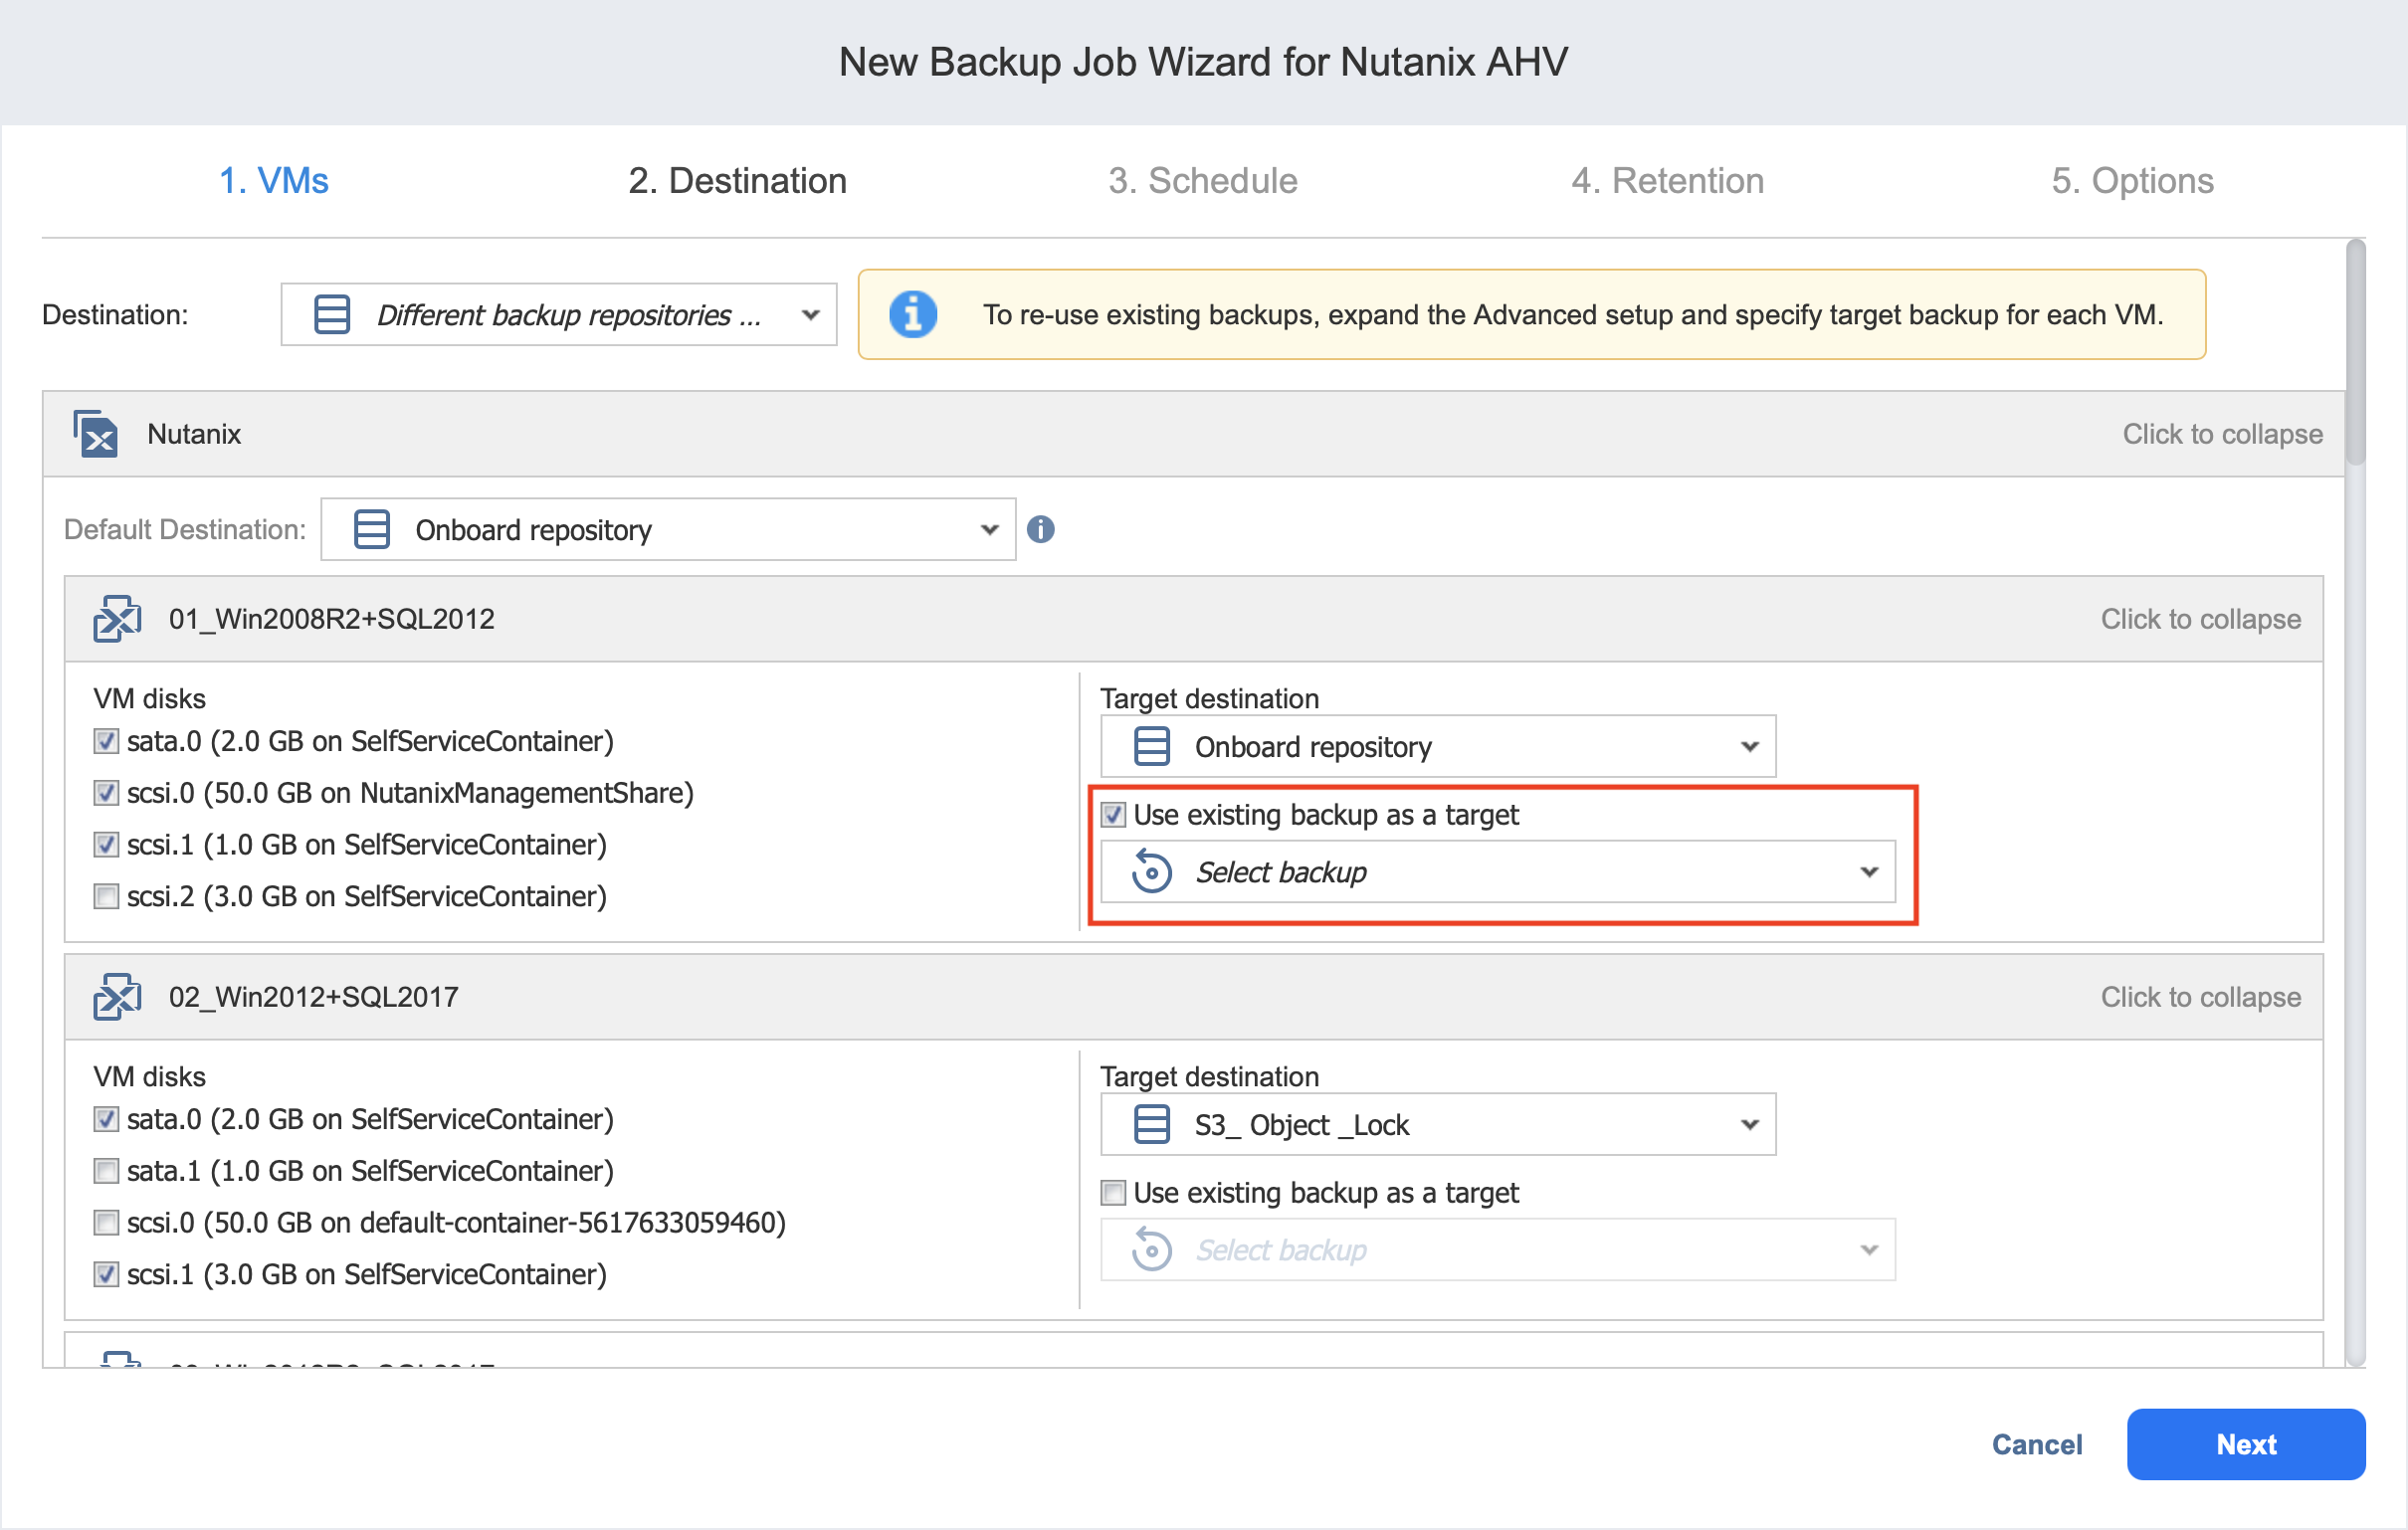The height and width of the screenshot is (1530, 2408).
Task: Switch to the 3. Schedule step
Action: 1202,180
